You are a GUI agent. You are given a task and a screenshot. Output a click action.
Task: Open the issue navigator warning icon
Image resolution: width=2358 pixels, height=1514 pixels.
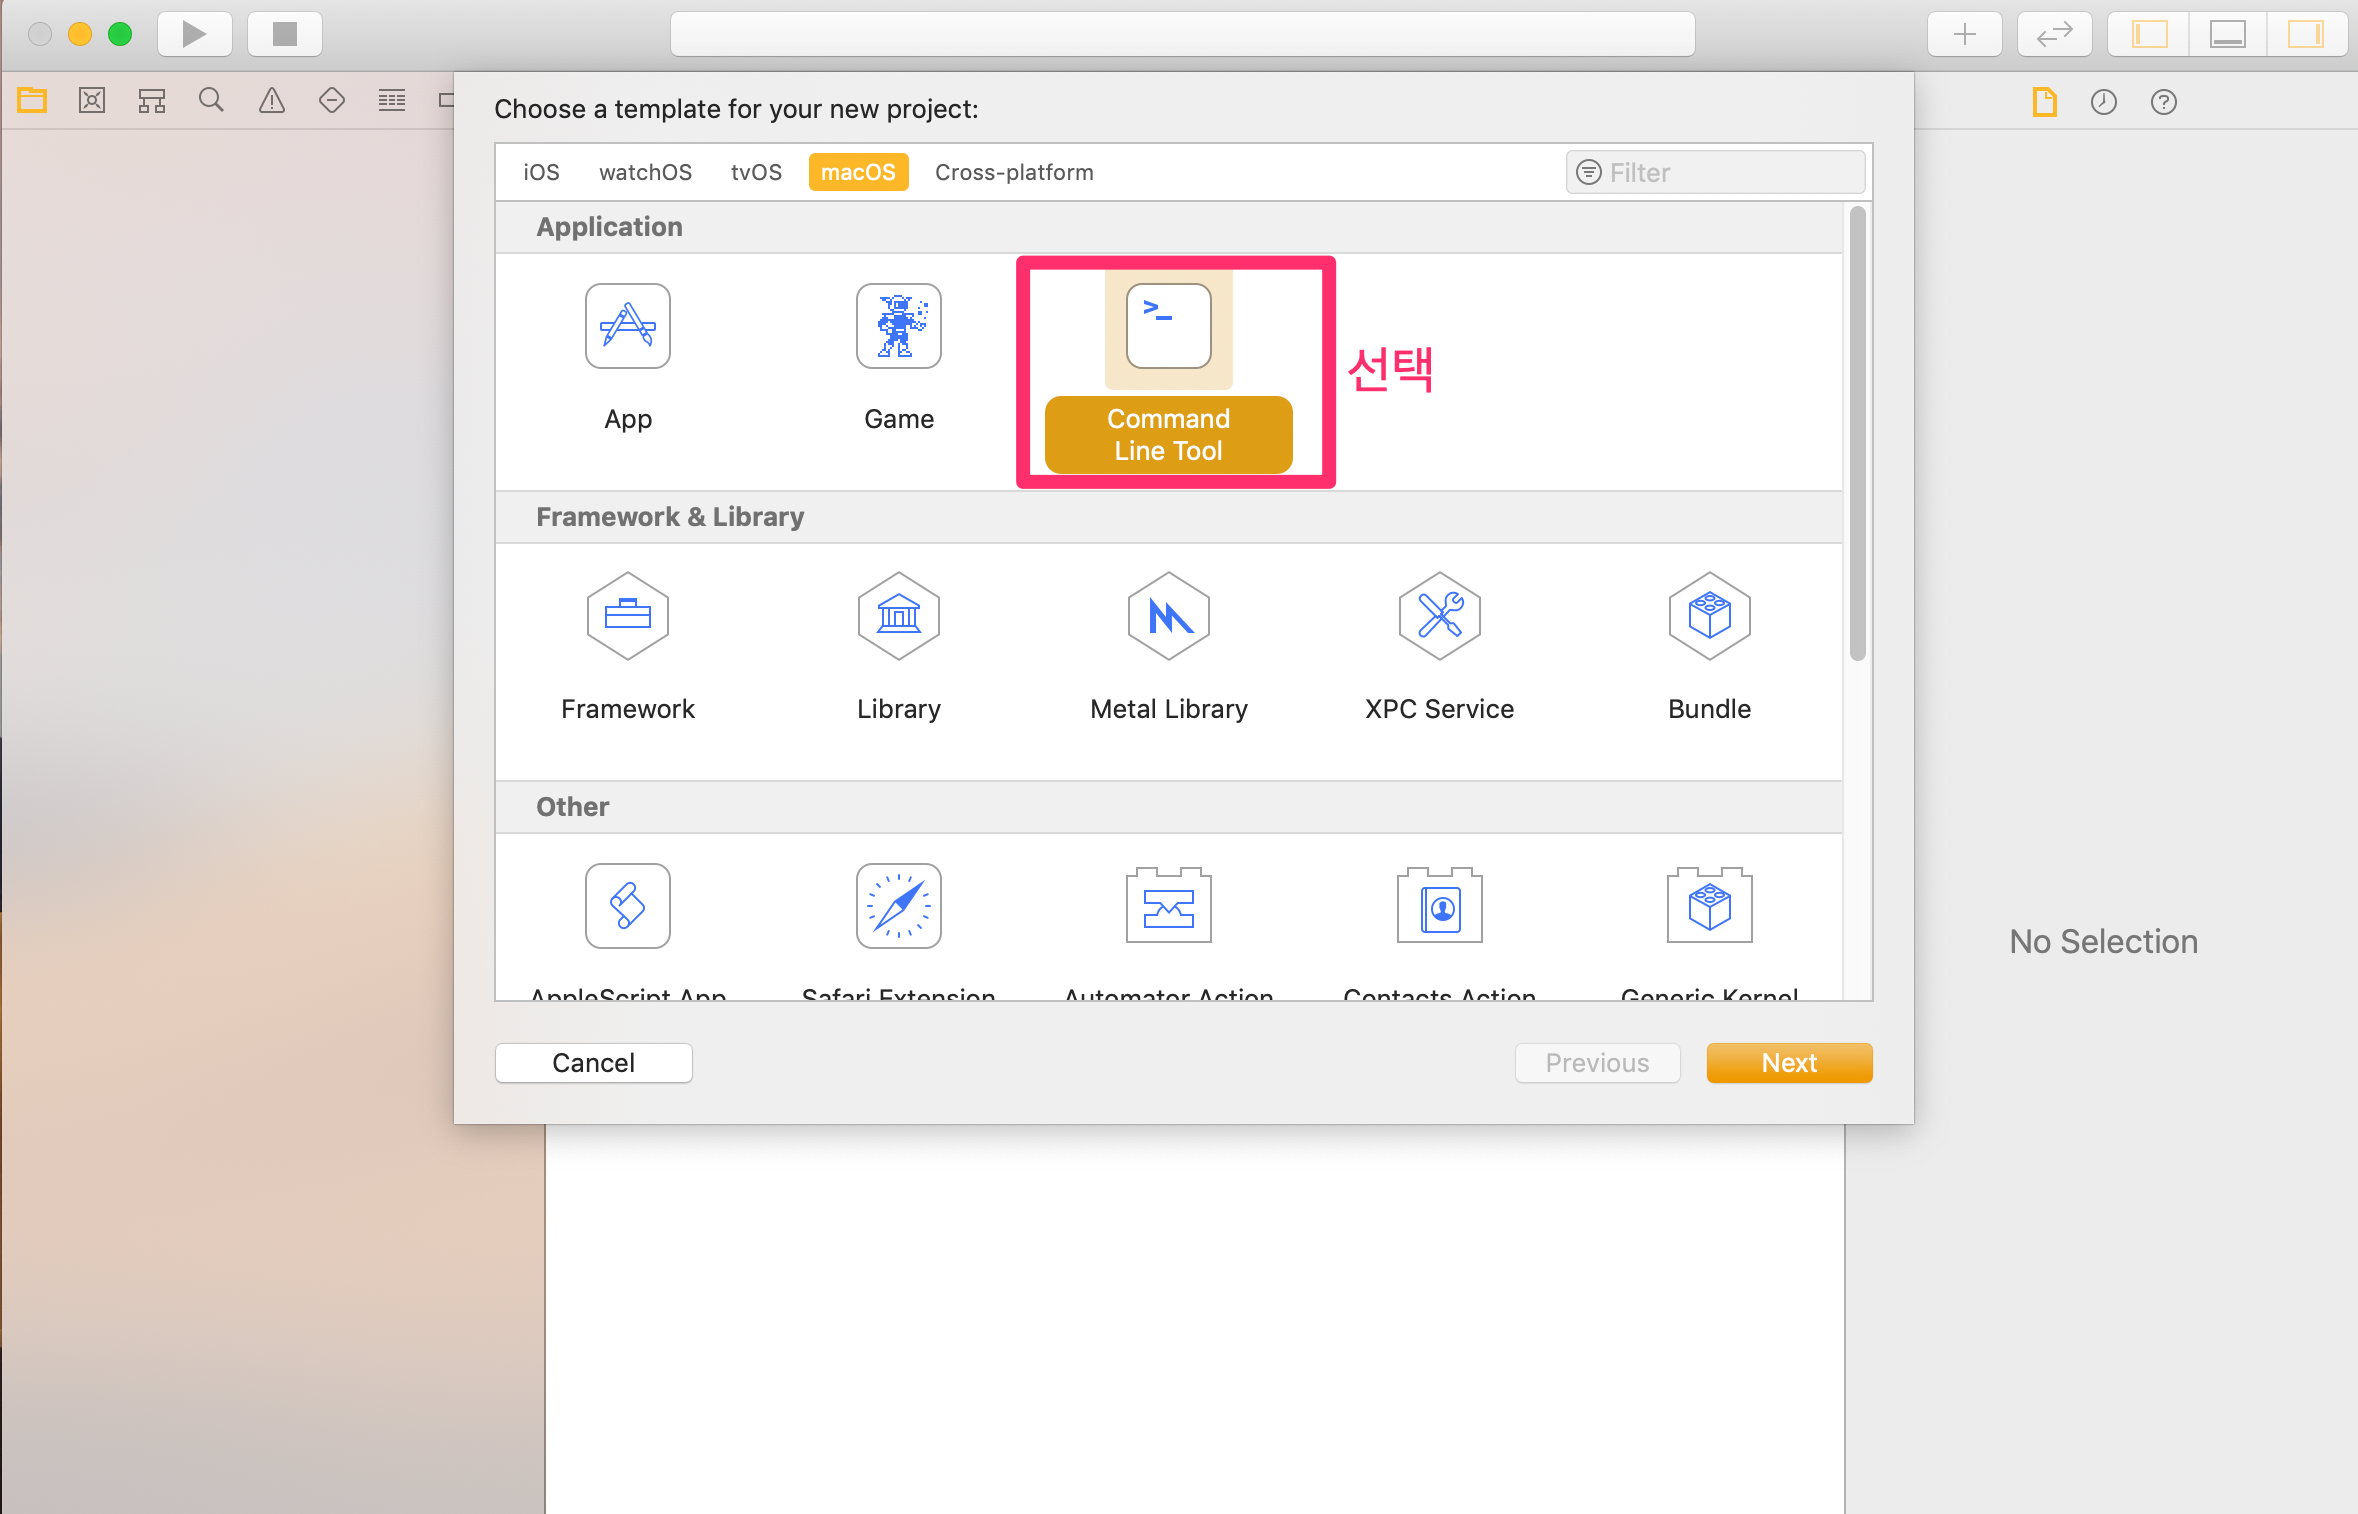click(x=271, y=101)
